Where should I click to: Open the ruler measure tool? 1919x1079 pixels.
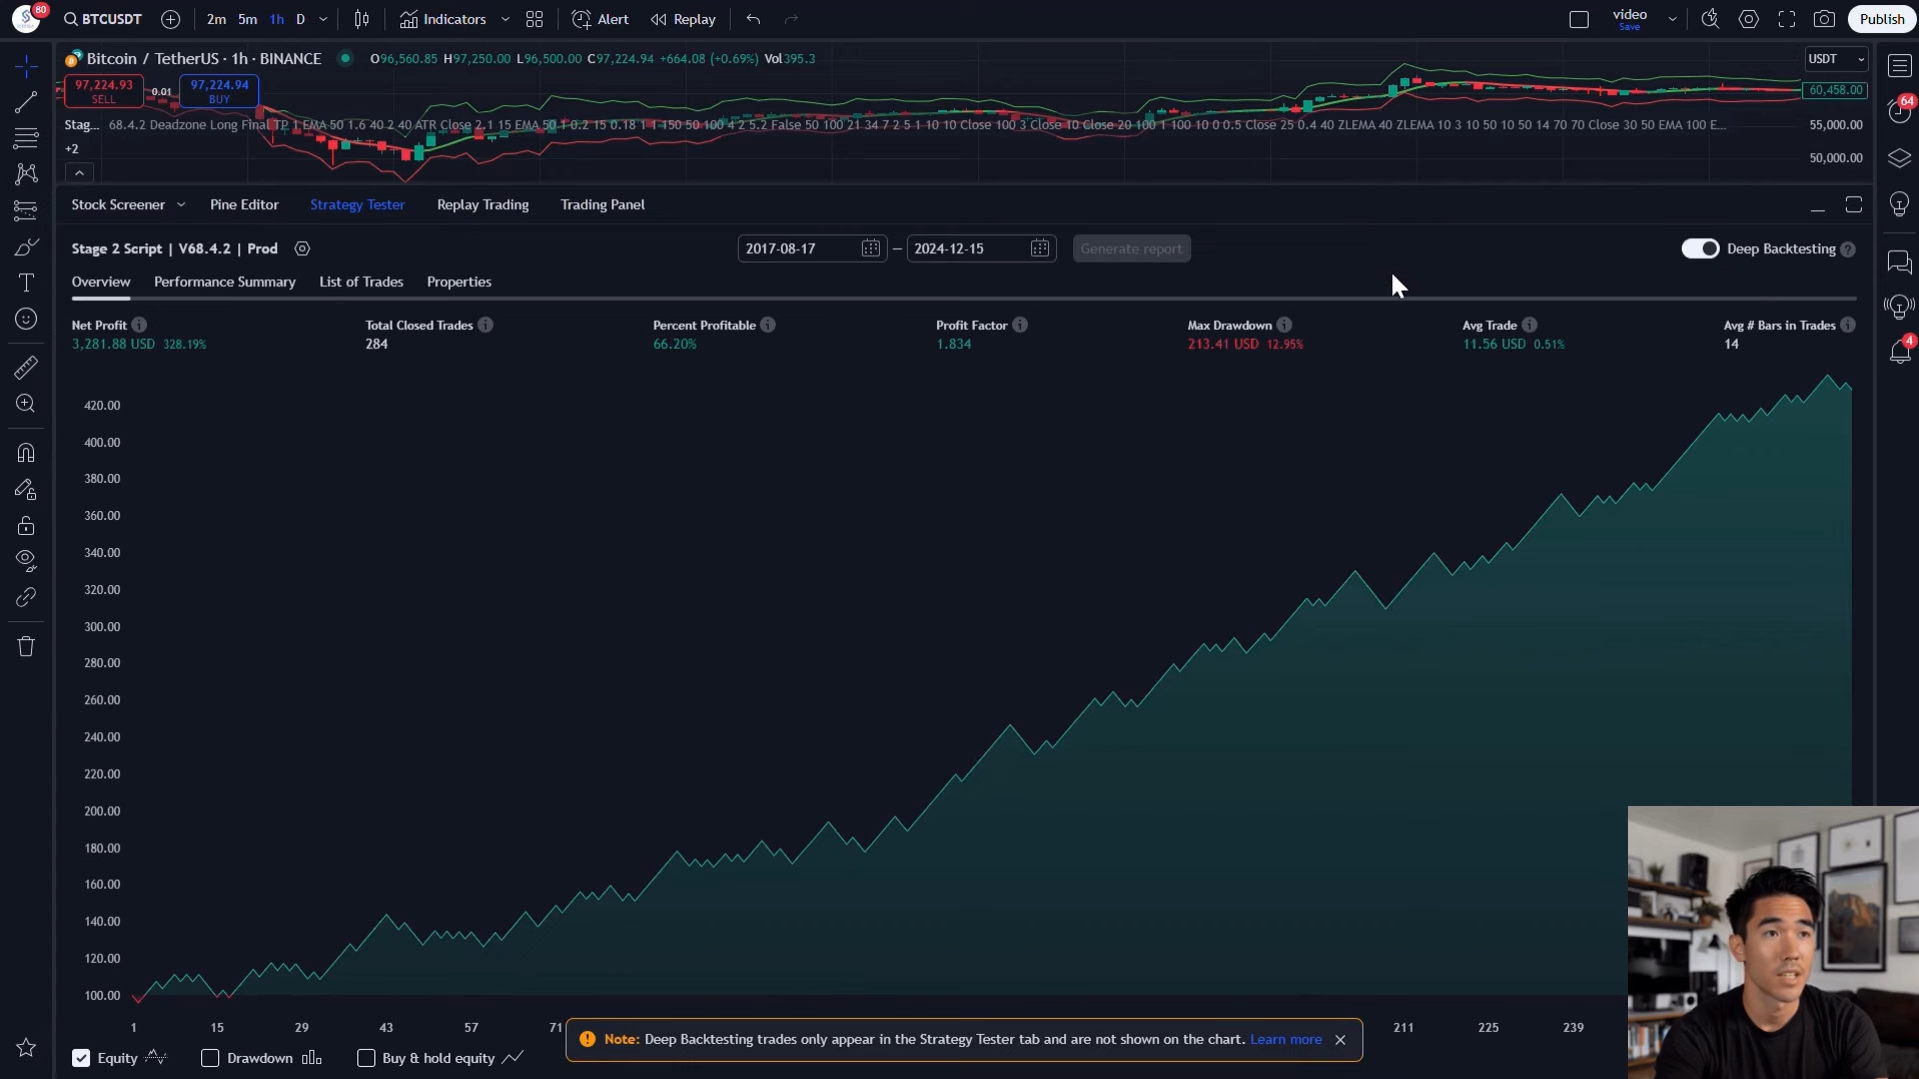(26, 367)
